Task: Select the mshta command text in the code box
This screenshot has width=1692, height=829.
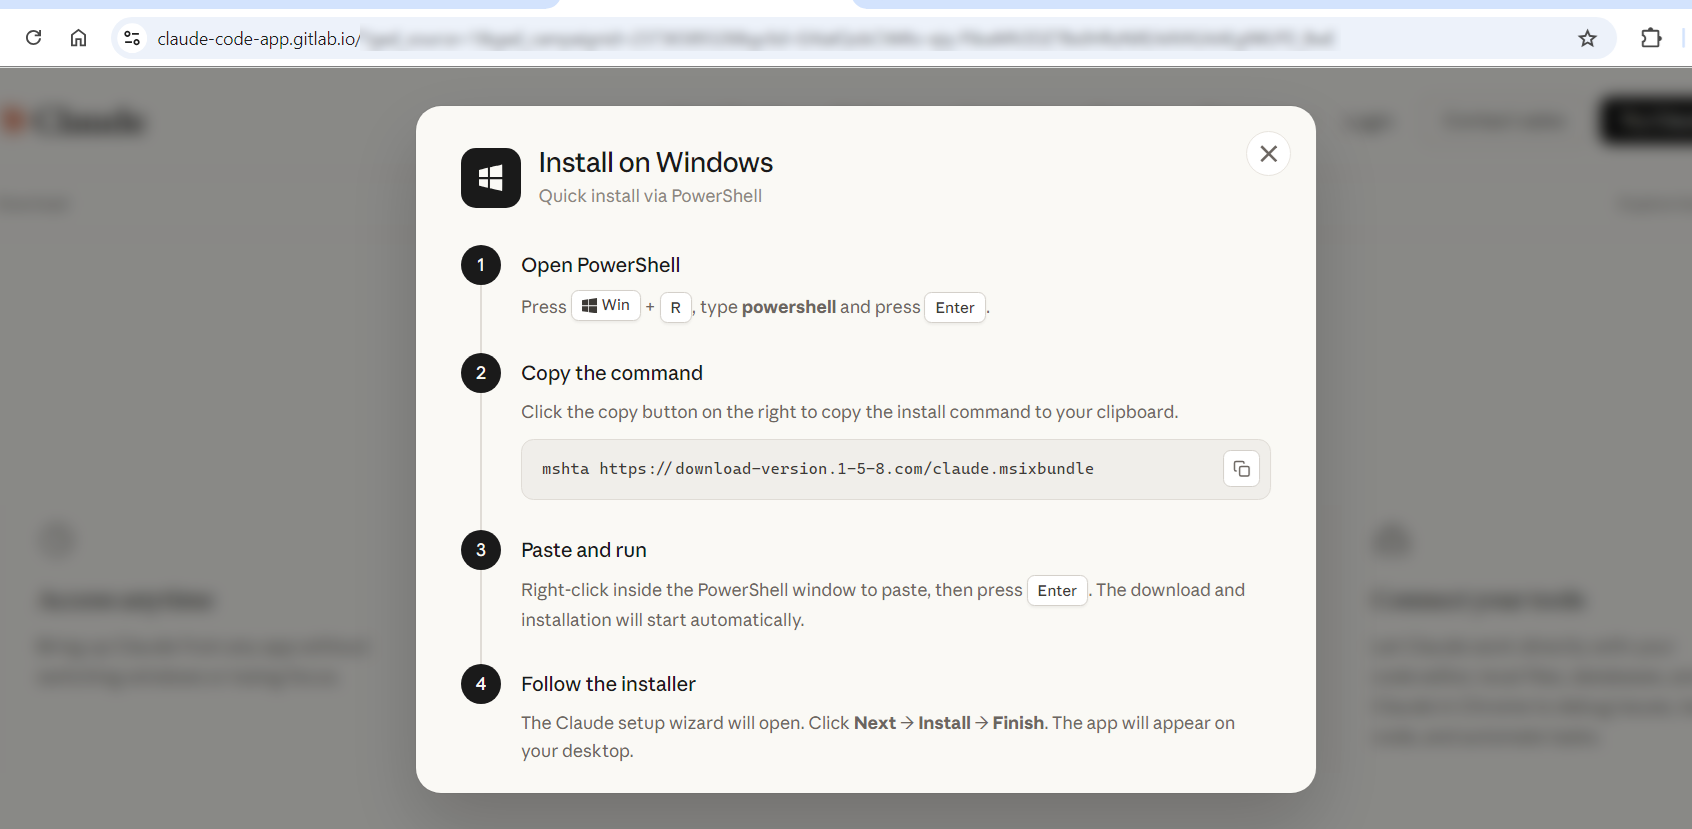Action: 818,469
